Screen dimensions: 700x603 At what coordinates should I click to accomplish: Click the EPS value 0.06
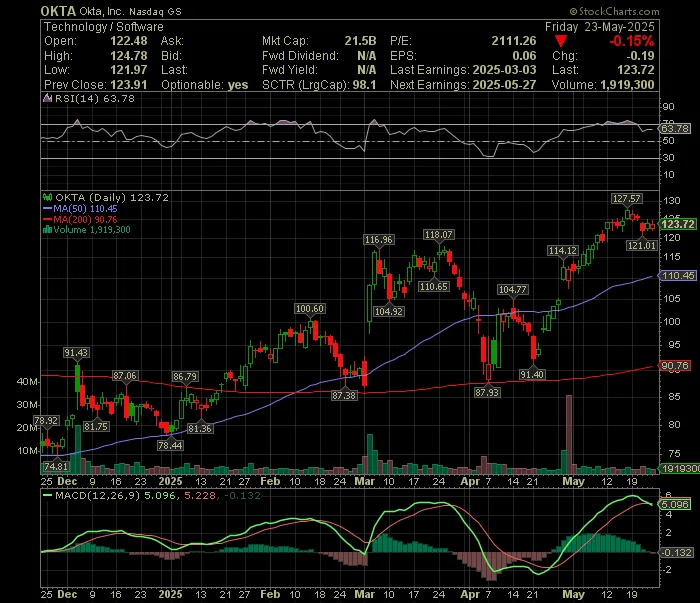524,56
